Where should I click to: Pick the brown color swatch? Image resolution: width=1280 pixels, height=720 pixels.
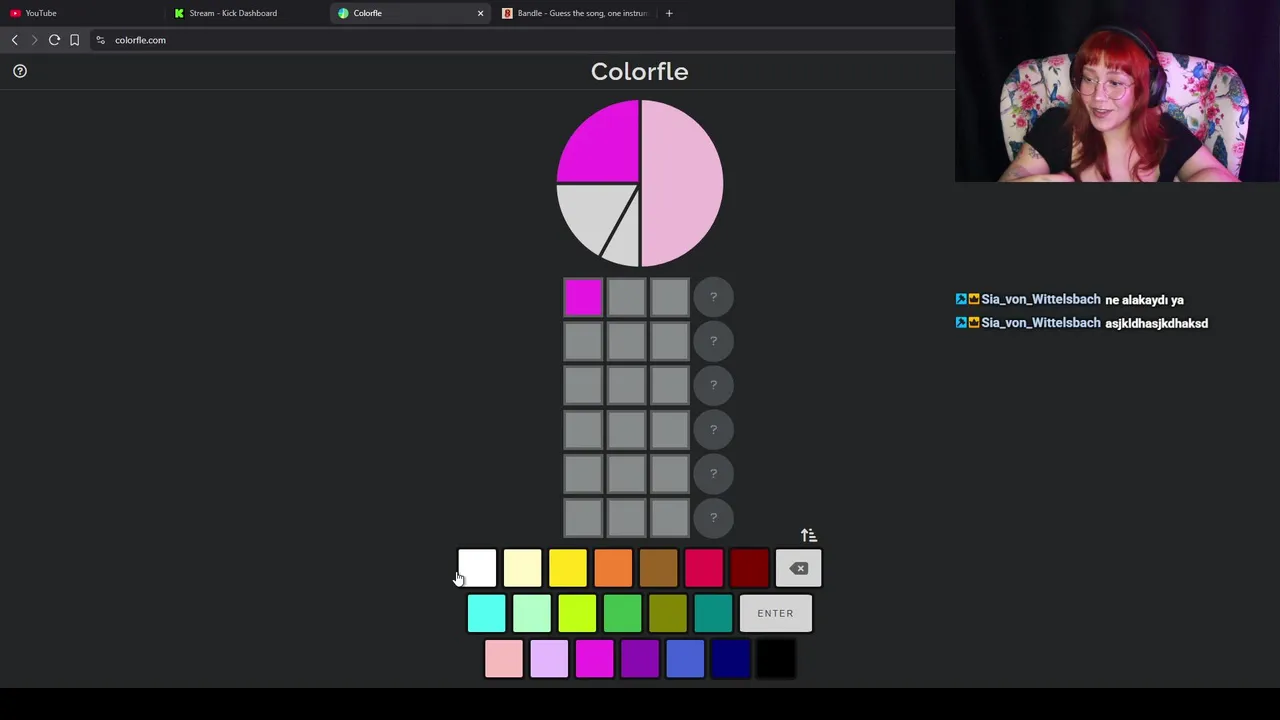[658, 568]
